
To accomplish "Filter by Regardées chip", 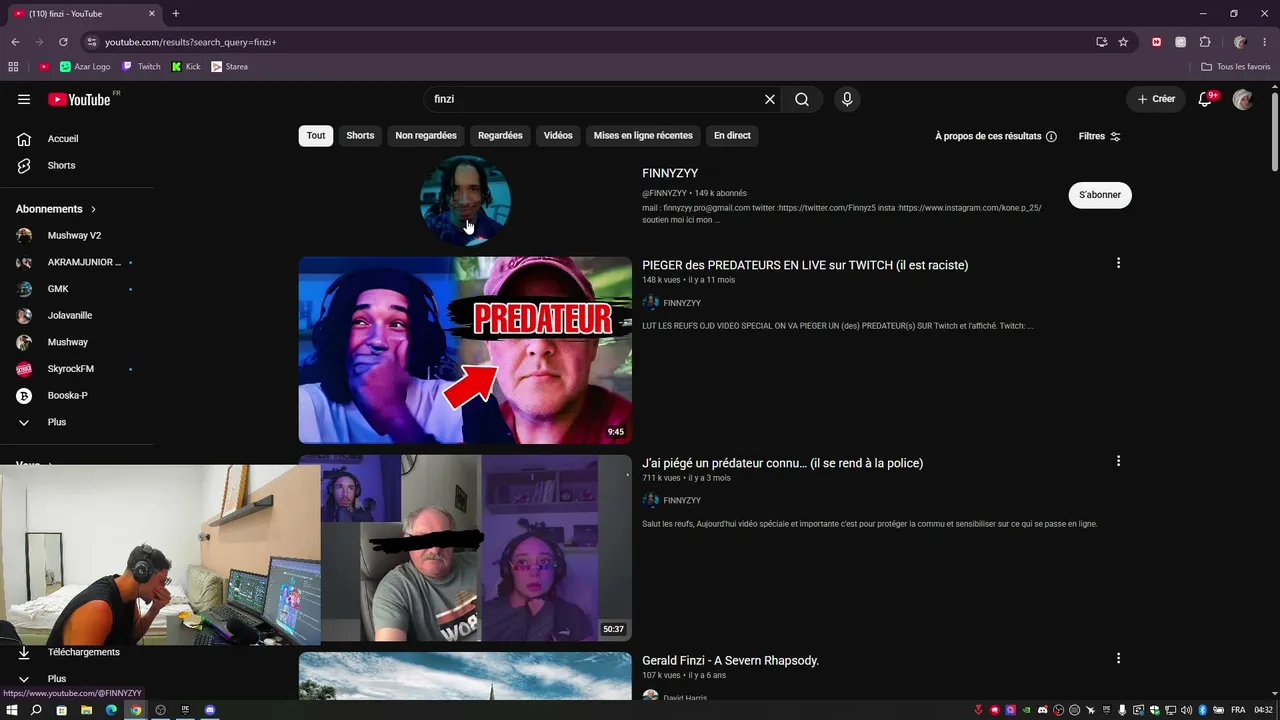I will pyautogui.click(x=500, y=136).
